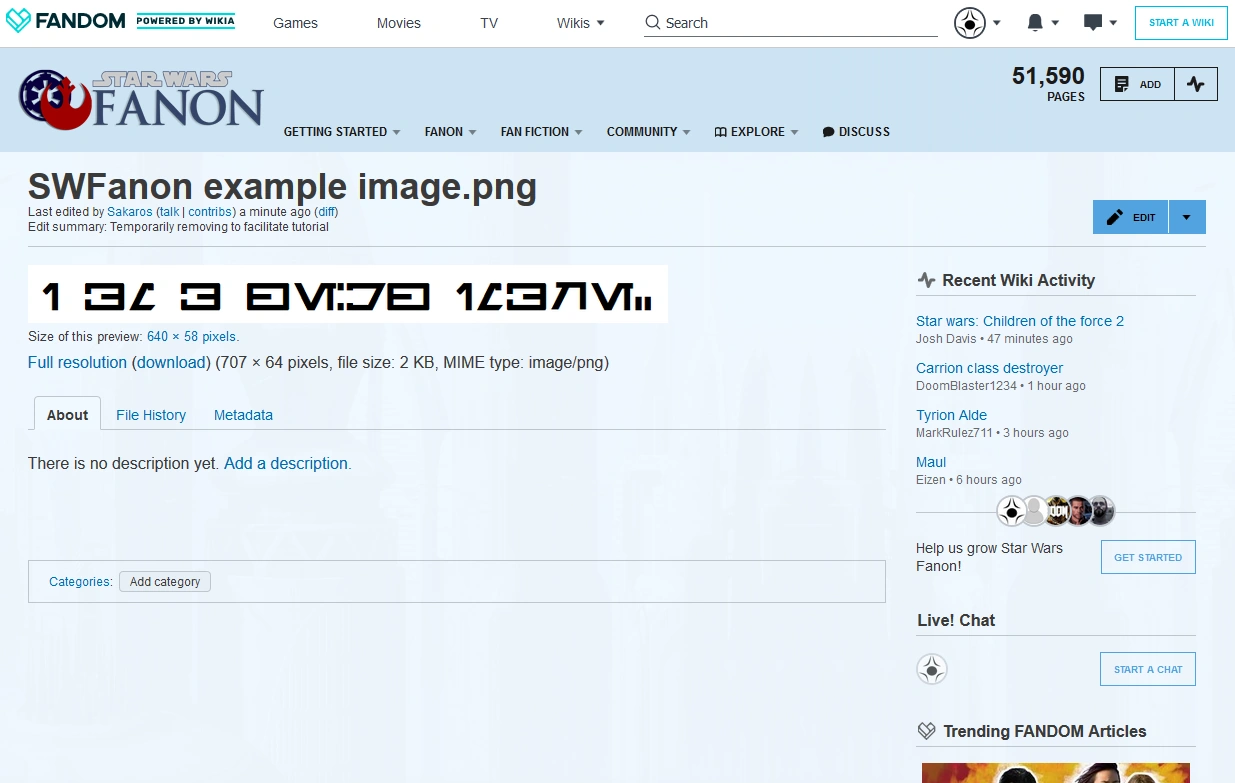This screenshot has height=783, width=1235.
Task: Click the Trending FANDOM Articles heart icon
Action: 926,731
